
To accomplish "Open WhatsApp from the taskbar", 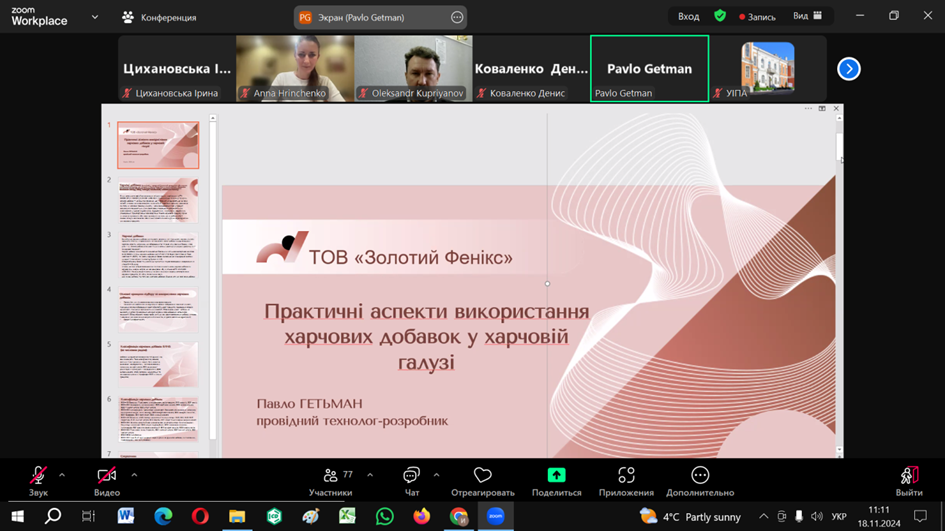I will click(x=384, y=517).
